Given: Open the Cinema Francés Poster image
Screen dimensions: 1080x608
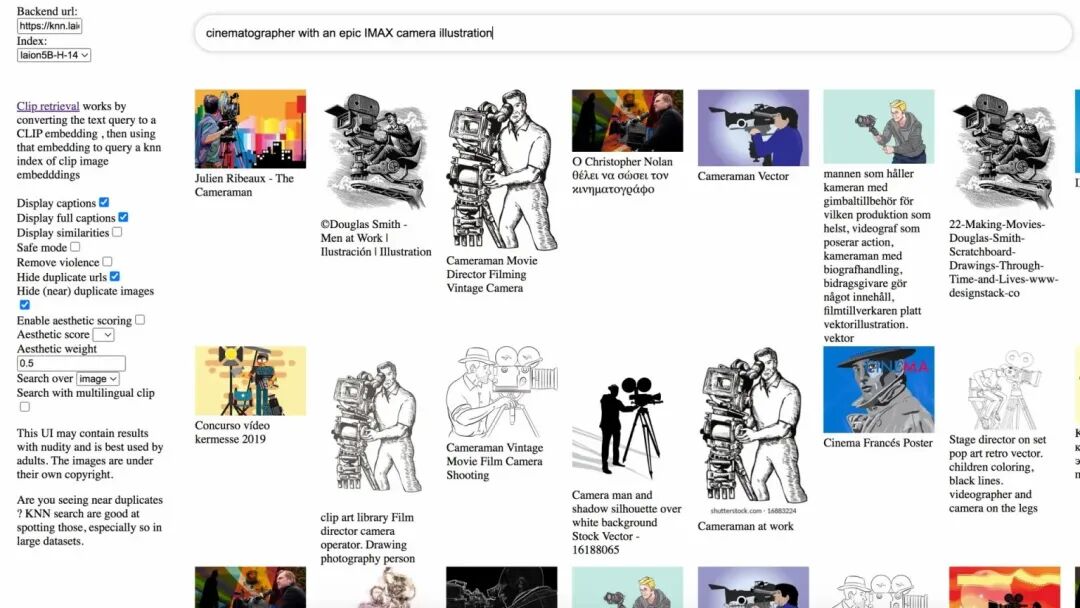Looking at the screenshot, I should 879,389.
